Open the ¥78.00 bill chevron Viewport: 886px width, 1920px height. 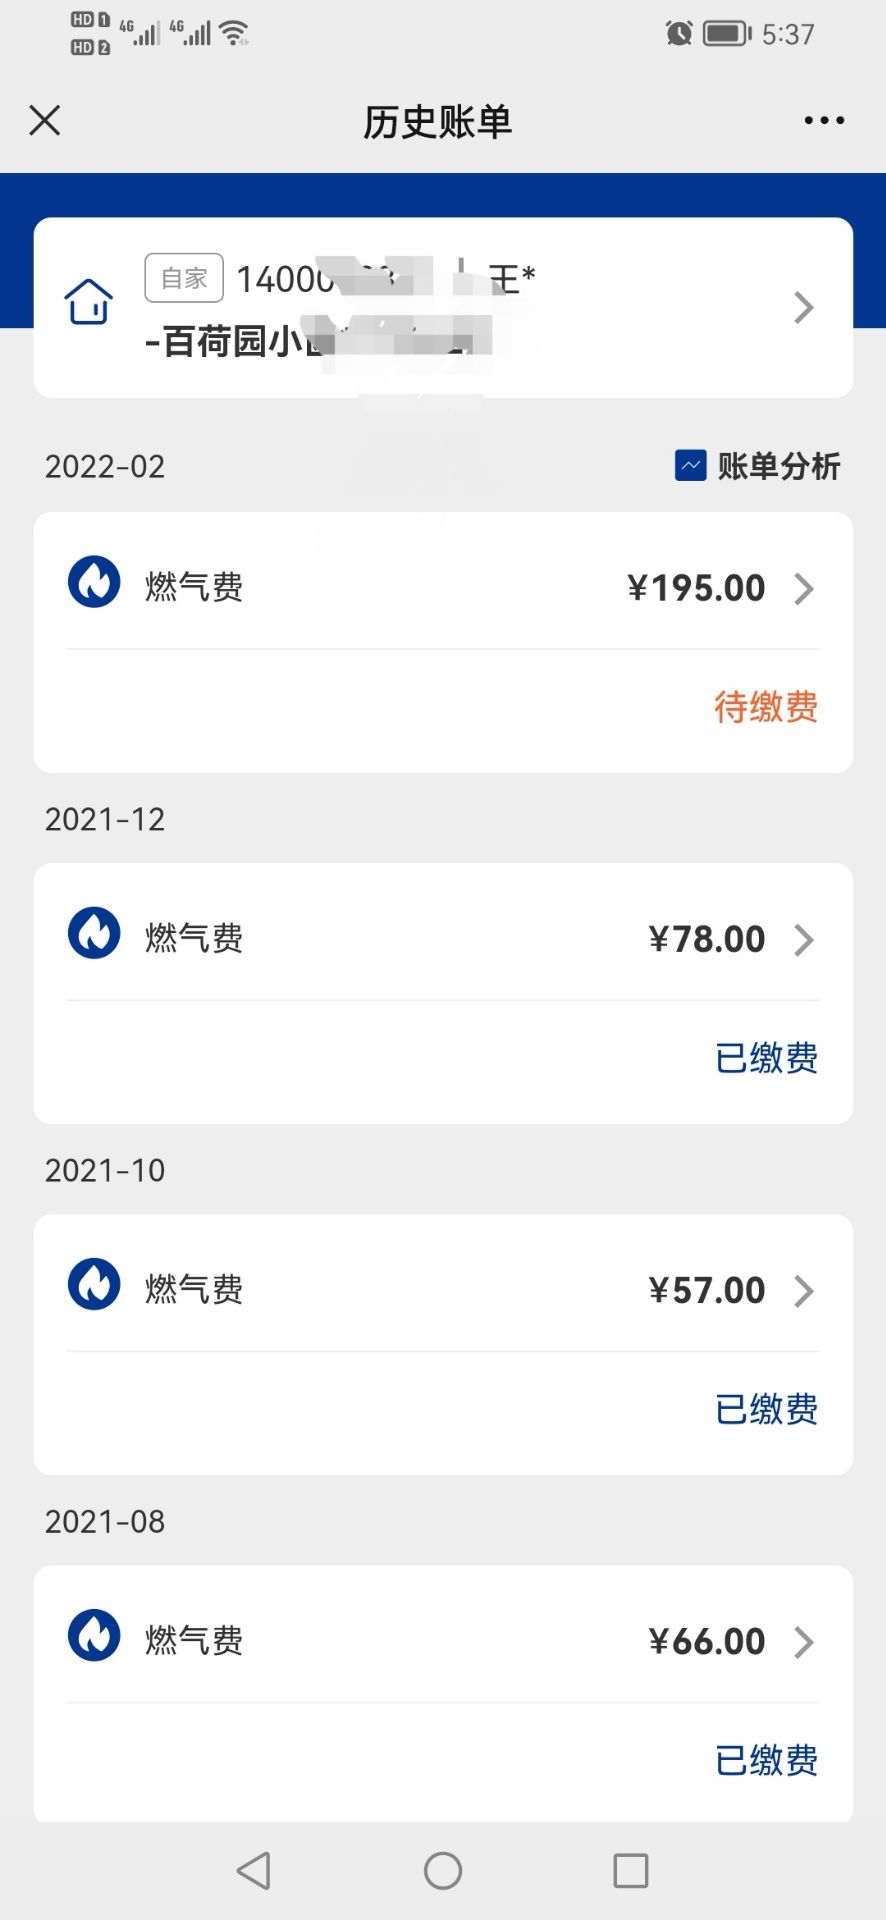point(803,939)
